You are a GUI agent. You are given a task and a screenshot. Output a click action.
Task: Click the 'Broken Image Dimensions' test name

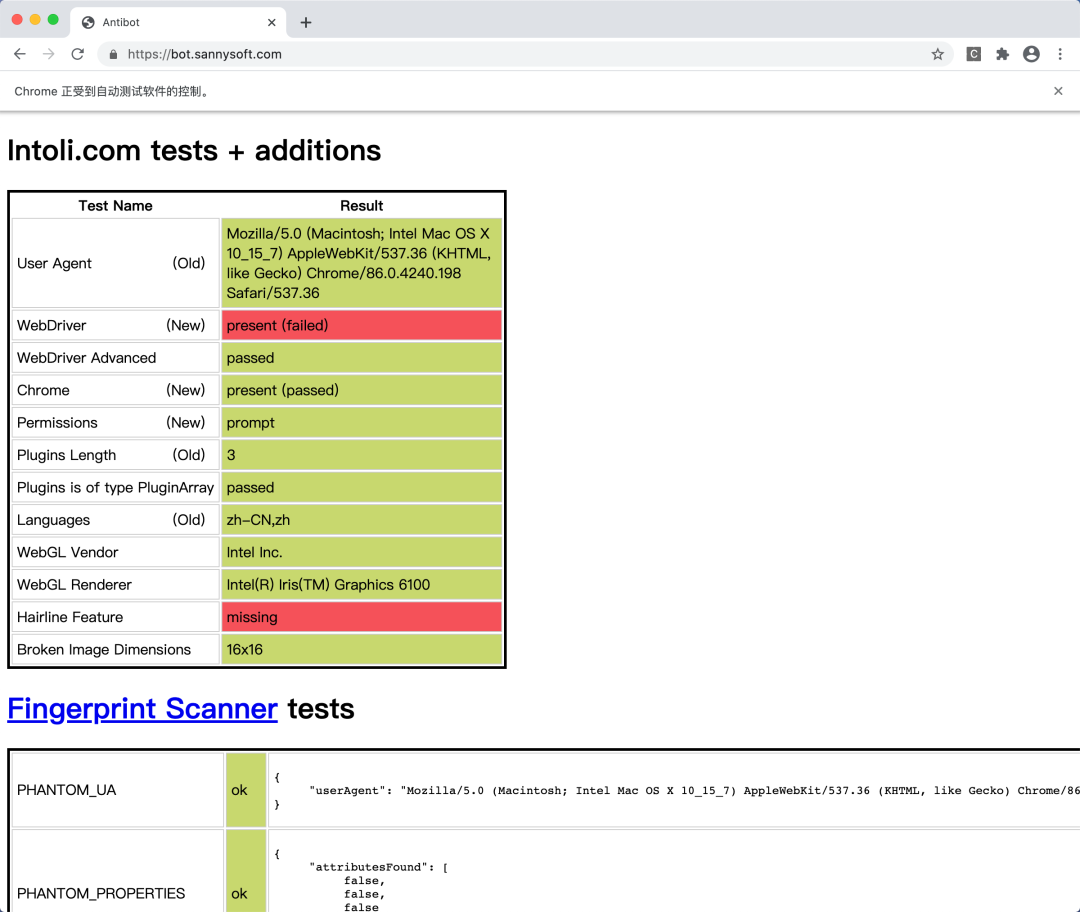[116, 649]
